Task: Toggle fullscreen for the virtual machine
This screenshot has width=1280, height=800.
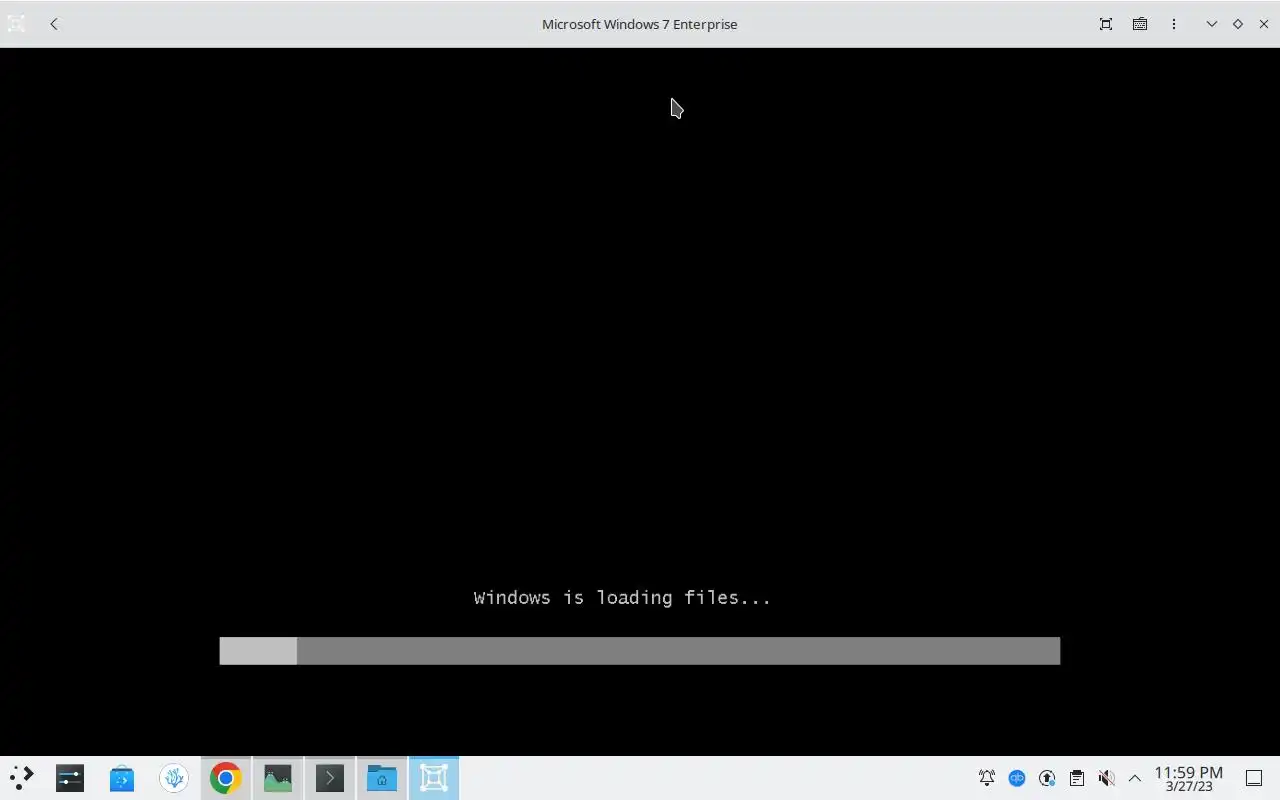Action: (1106, 24)
